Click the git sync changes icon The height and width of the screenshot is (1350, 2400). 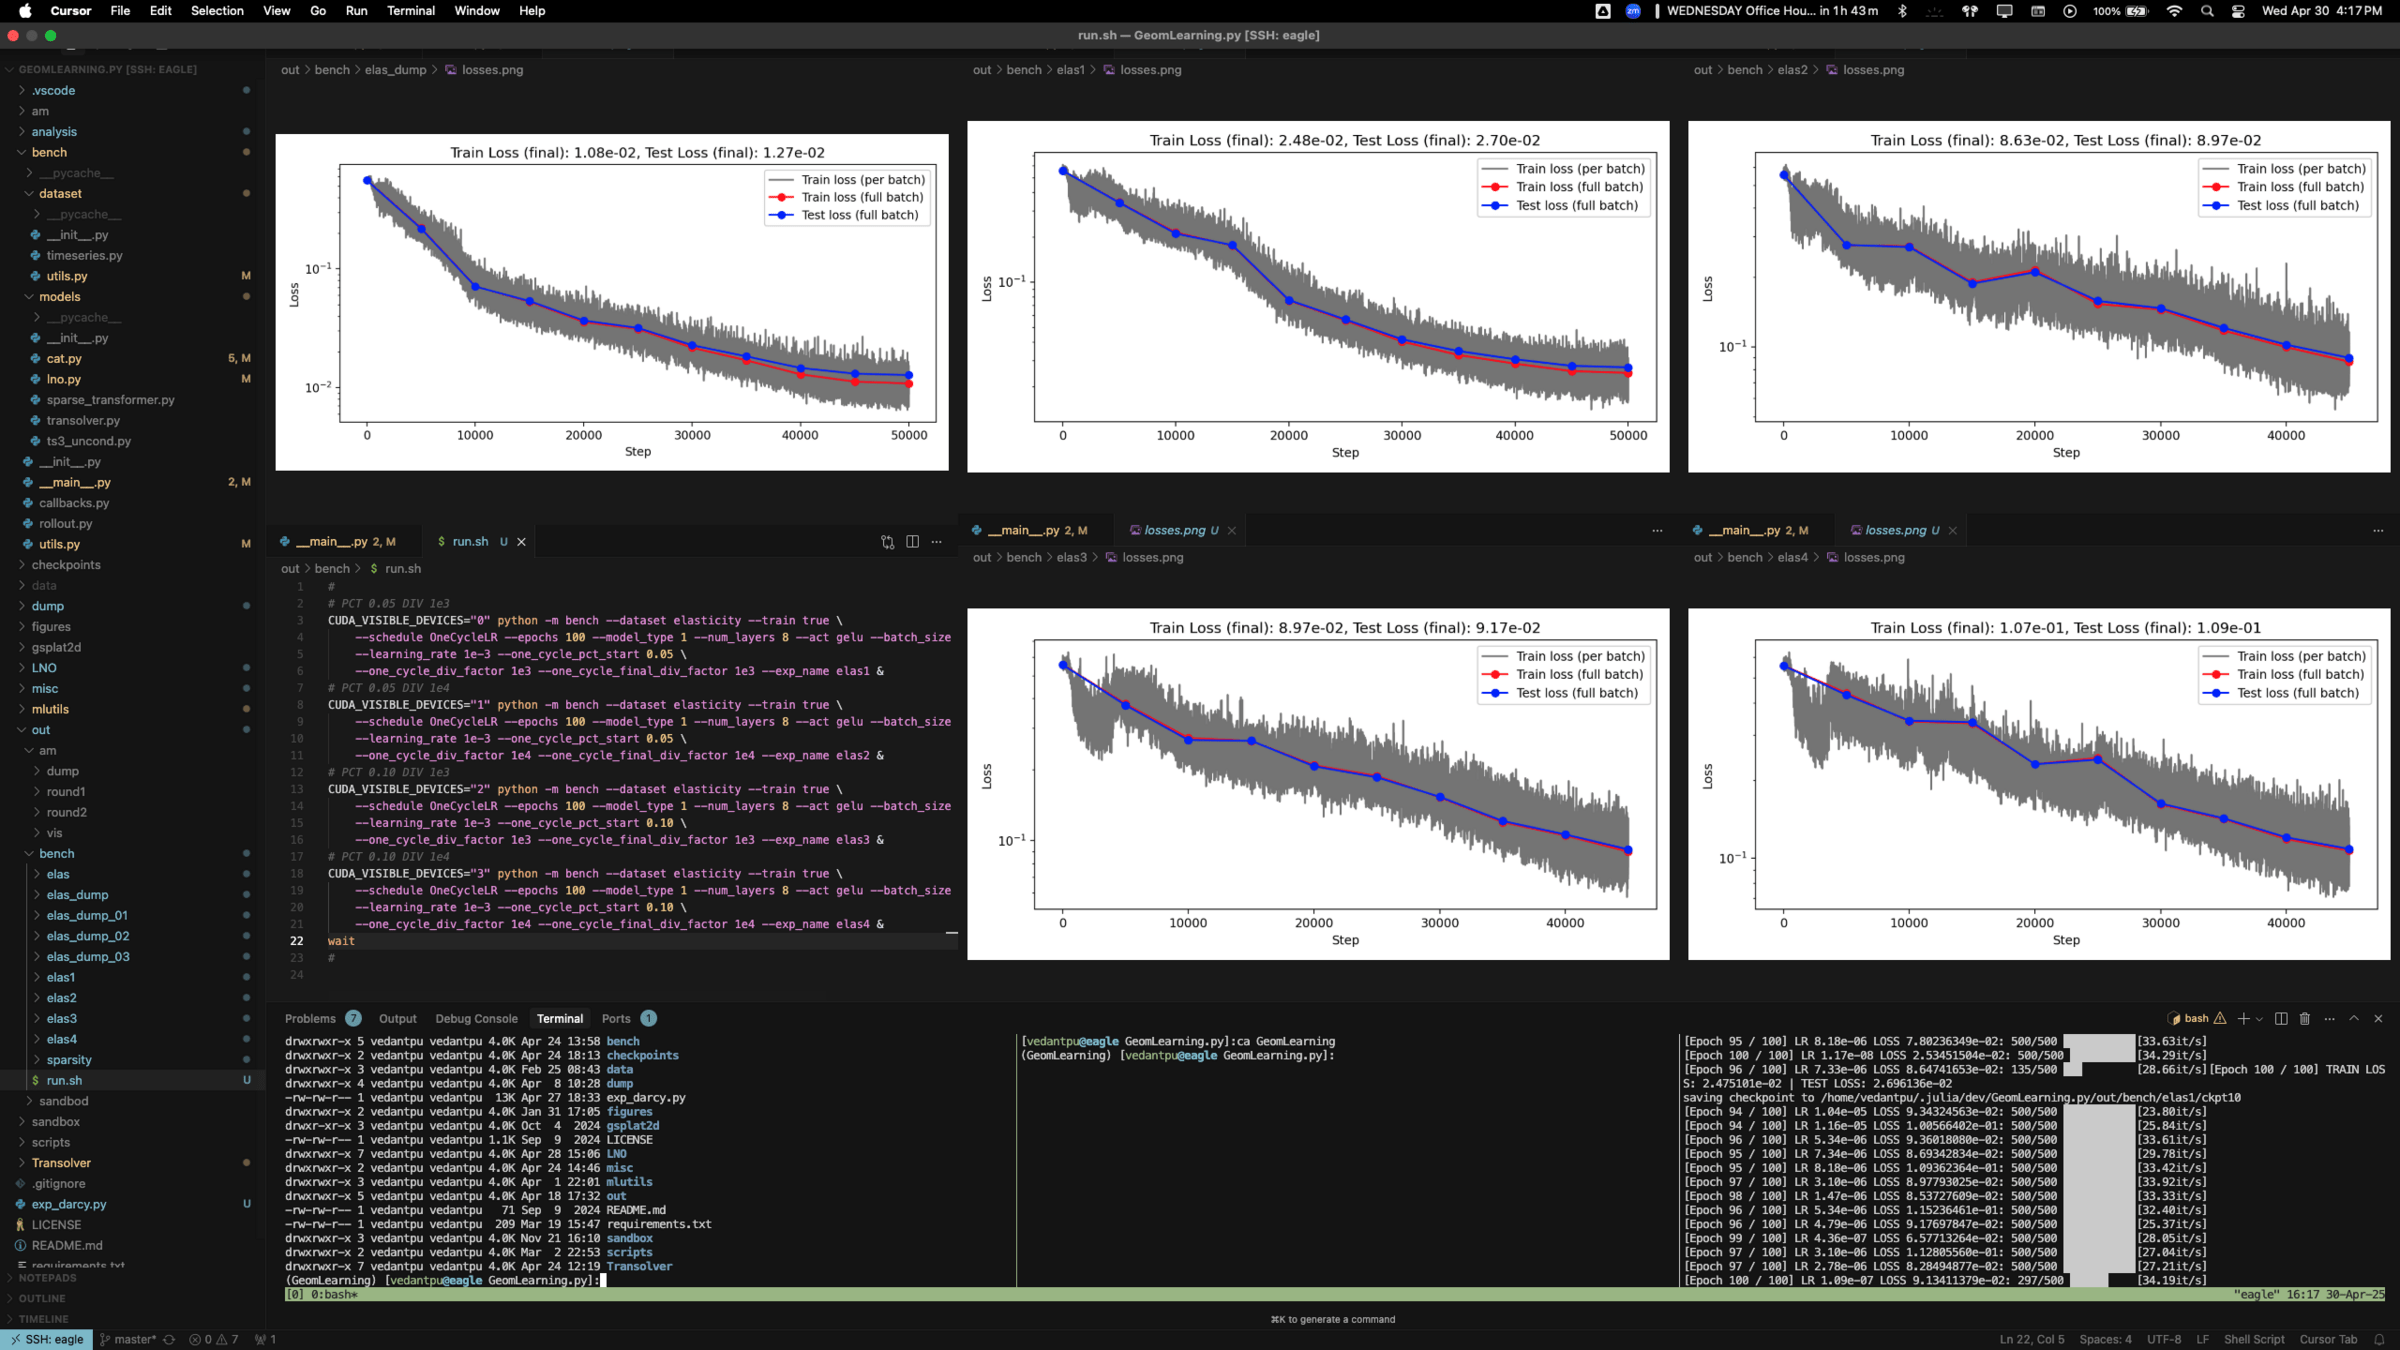coord(169,1339)
